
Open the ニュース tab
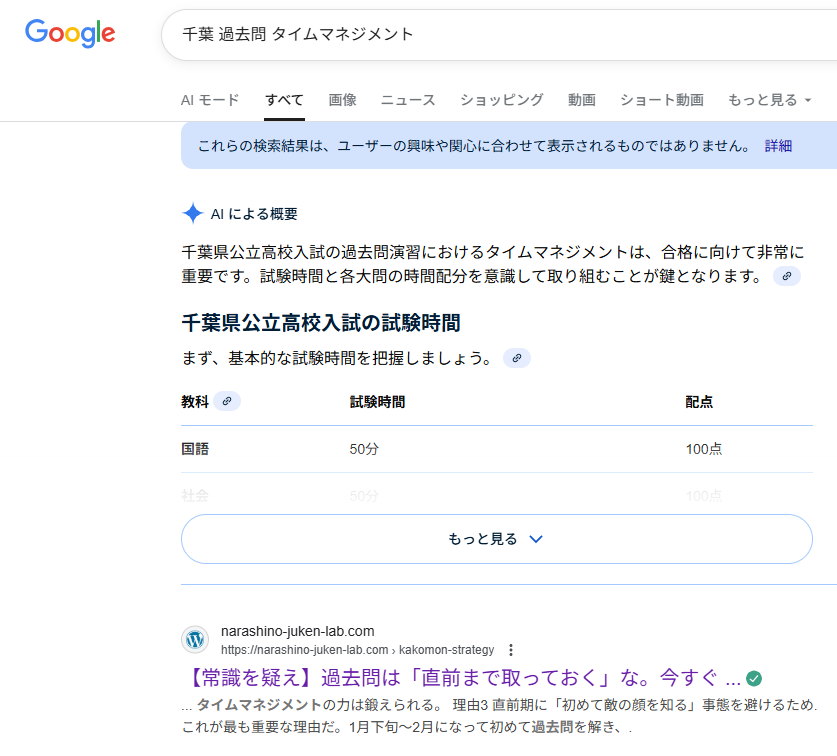tap(408, 100)
